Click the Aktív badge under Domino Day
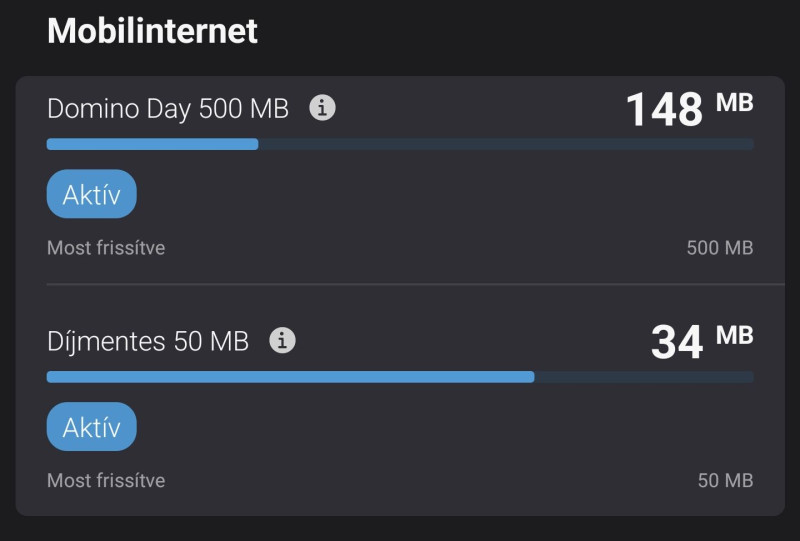The image size is (800, 541). (92, 194)
